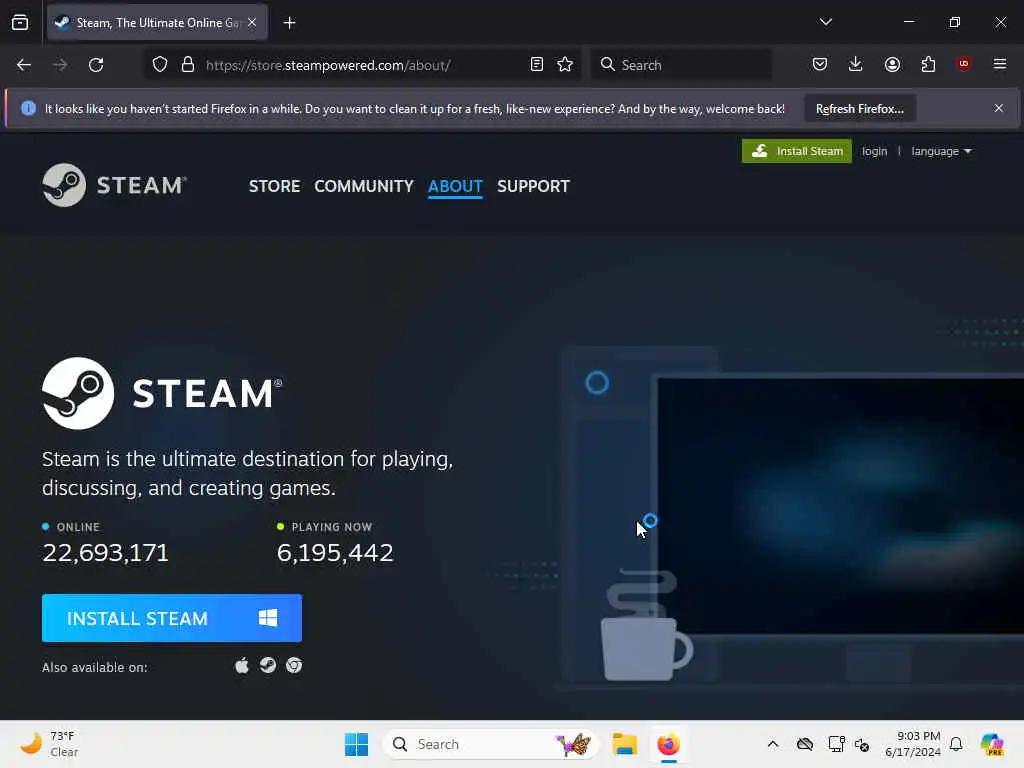Open the Windows Start menu
This screenshot has width=1024, height=768.
357,744
